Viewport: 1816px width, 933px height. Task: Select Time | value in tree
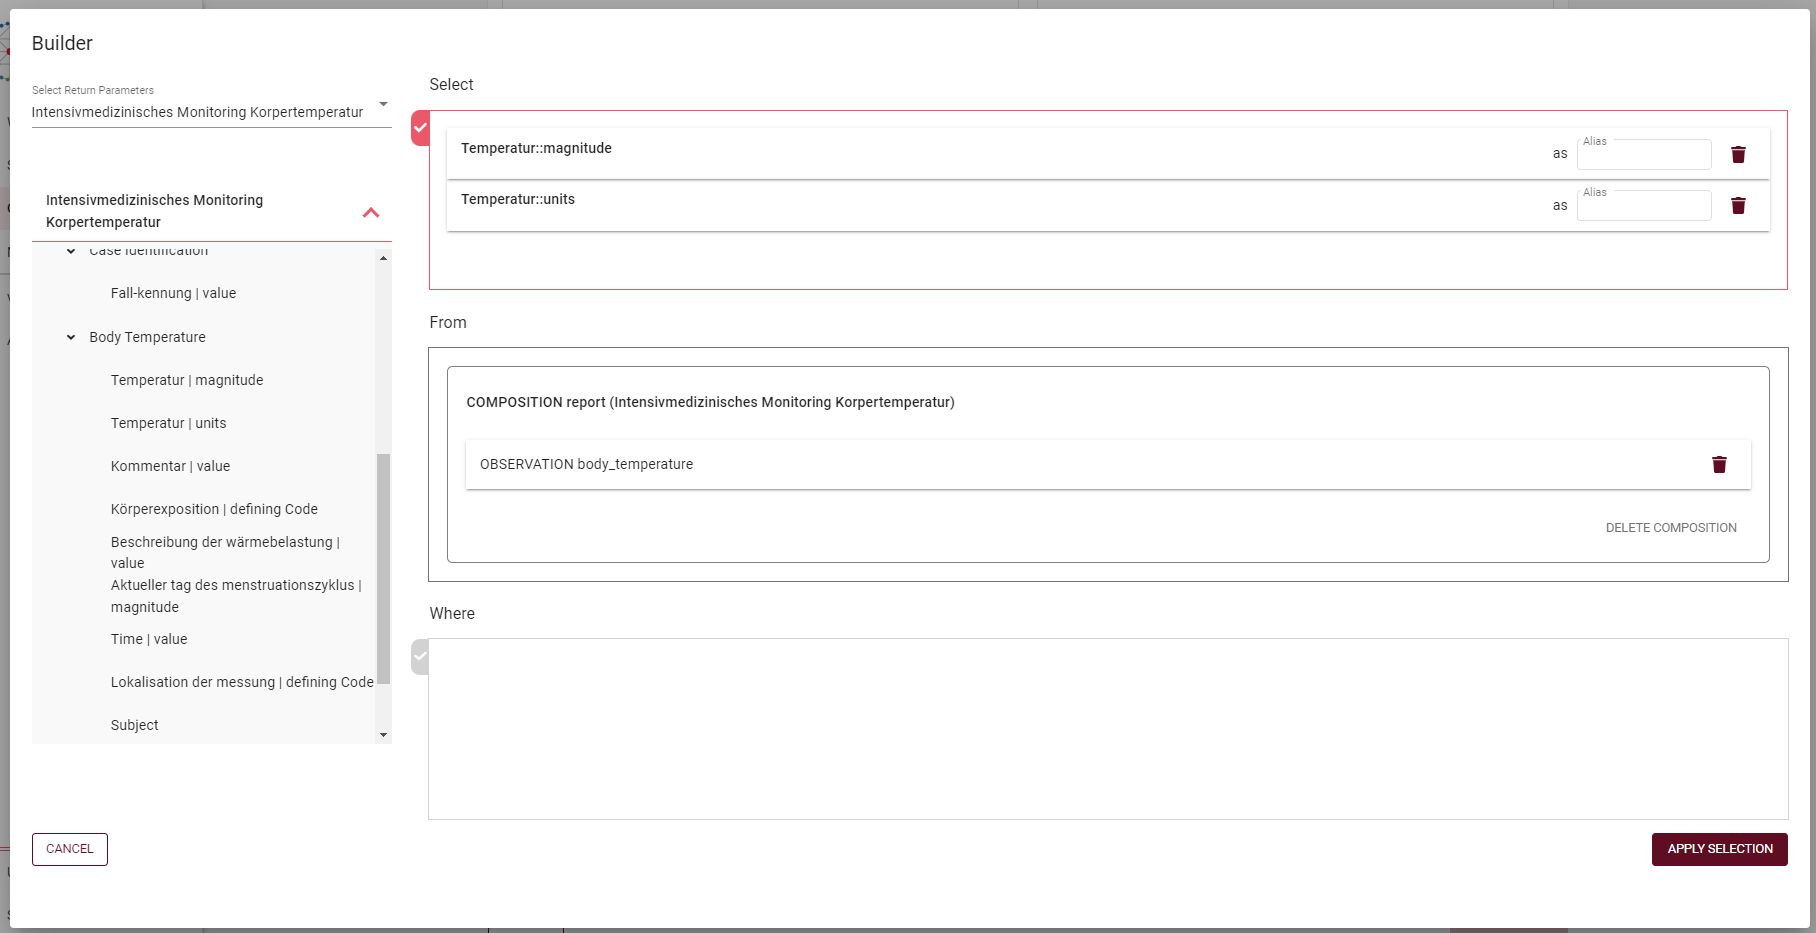click(149, 639)
